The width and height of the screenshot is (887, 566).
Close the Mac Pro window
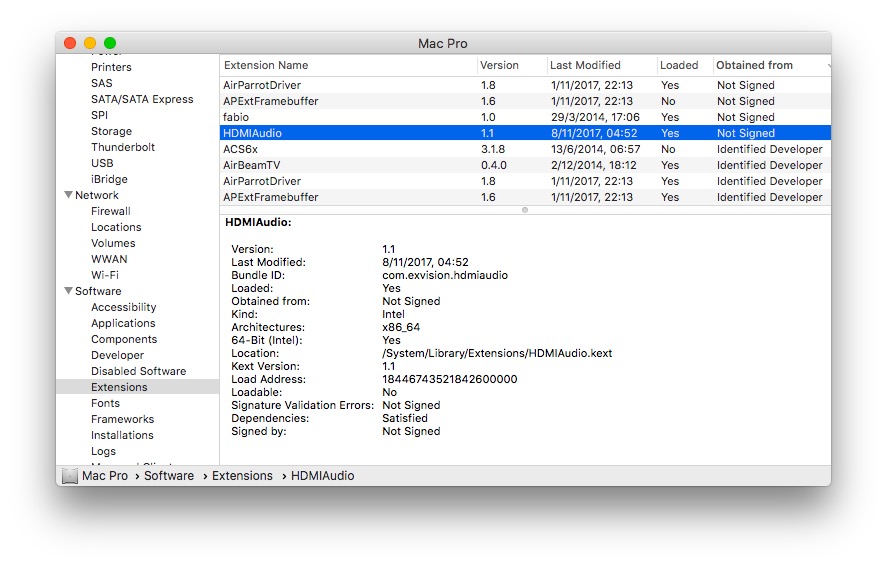(x=70, y=43)
